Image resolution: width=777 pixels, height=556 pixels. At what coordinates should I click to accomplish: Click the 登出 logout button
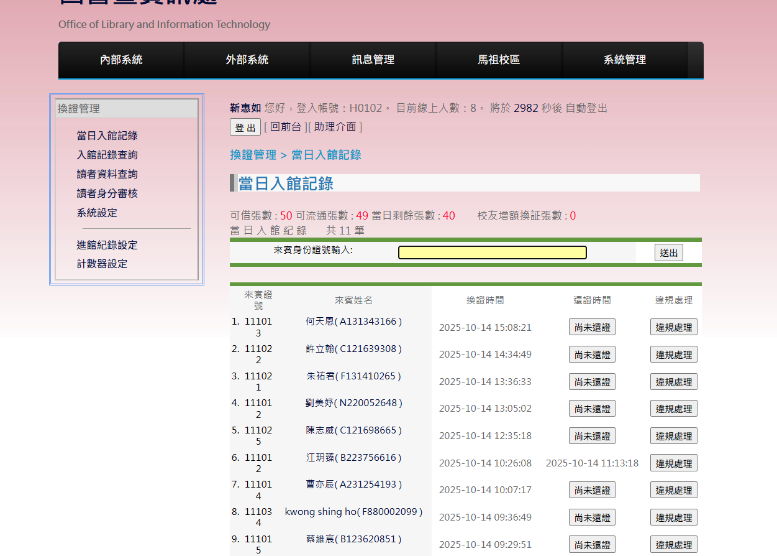click(245, 128)
